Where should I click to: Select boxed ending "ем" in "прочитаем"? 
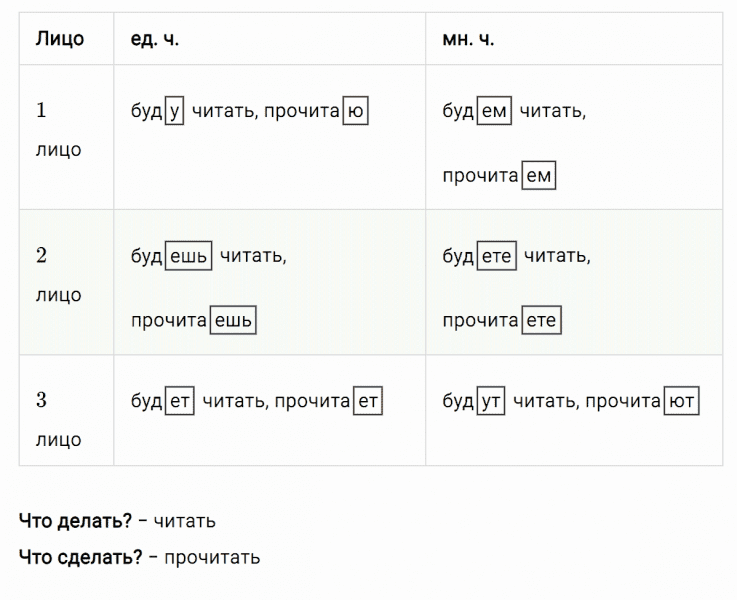(x=538, y=176)
